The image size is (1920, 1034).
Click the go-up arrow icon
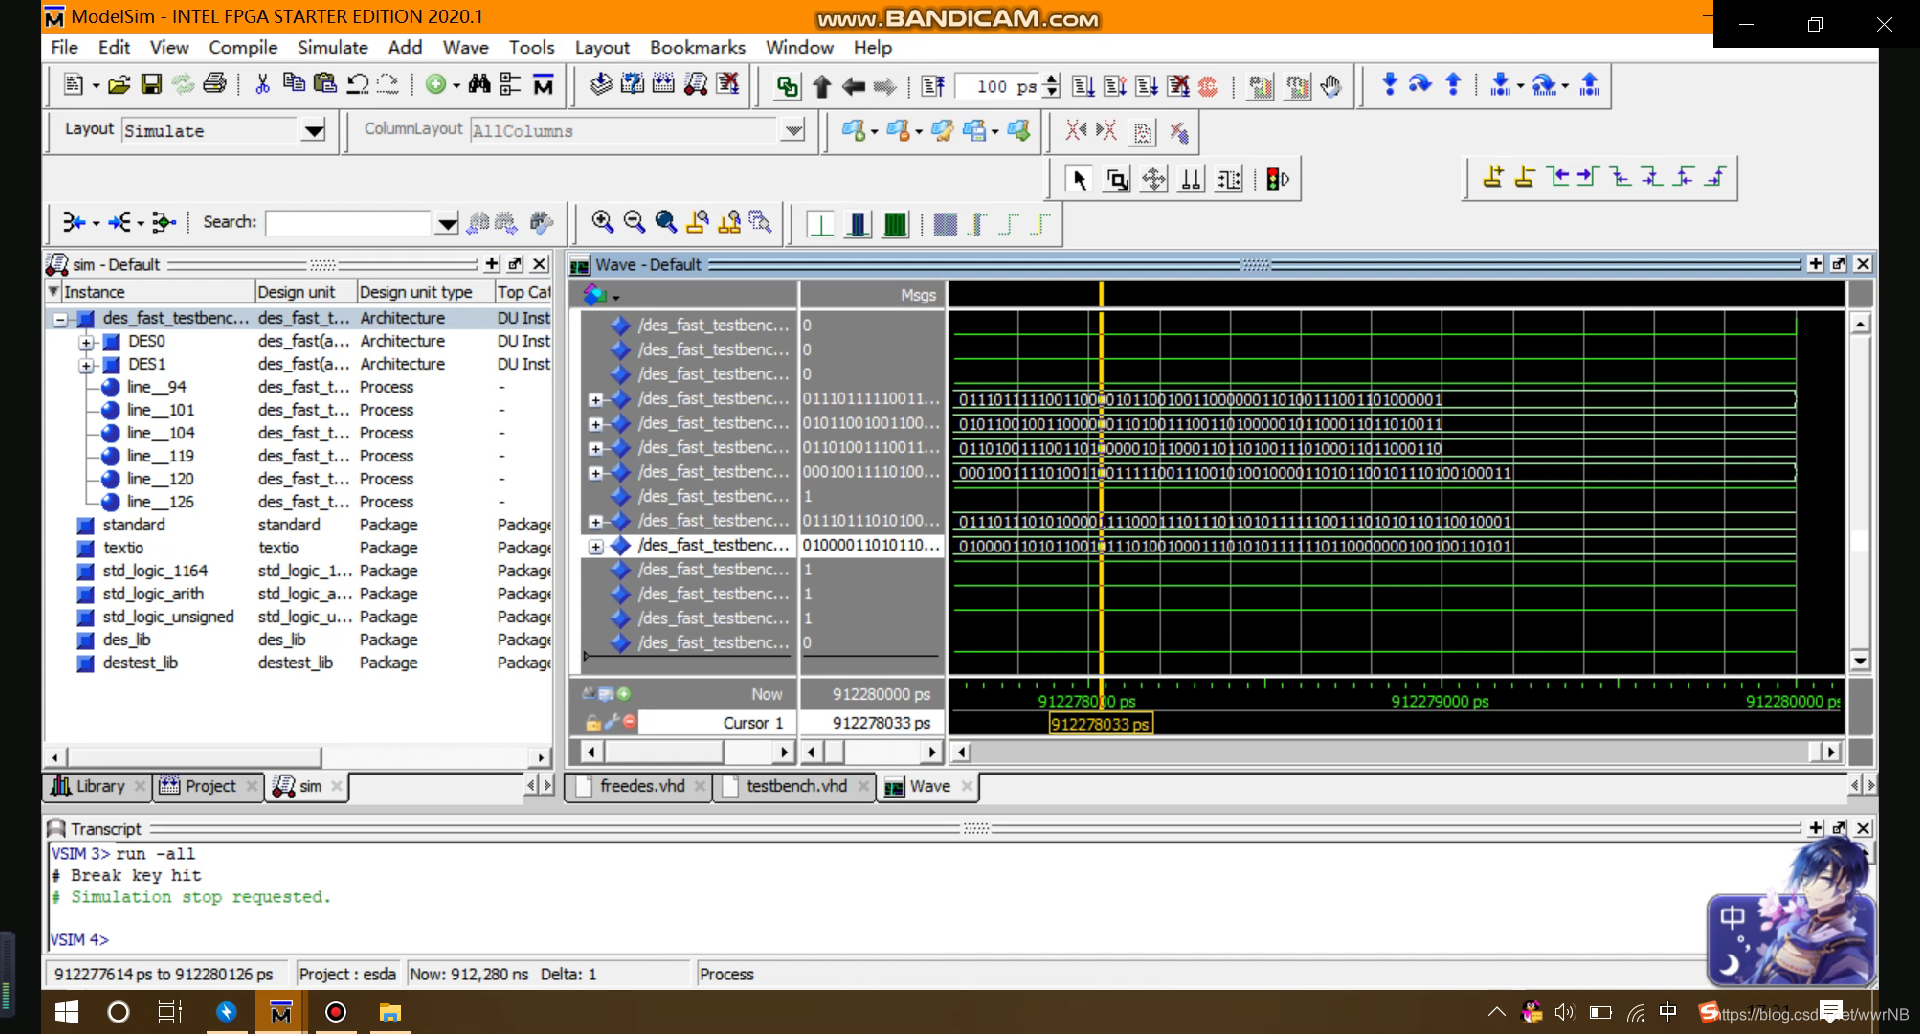[822, 87]
